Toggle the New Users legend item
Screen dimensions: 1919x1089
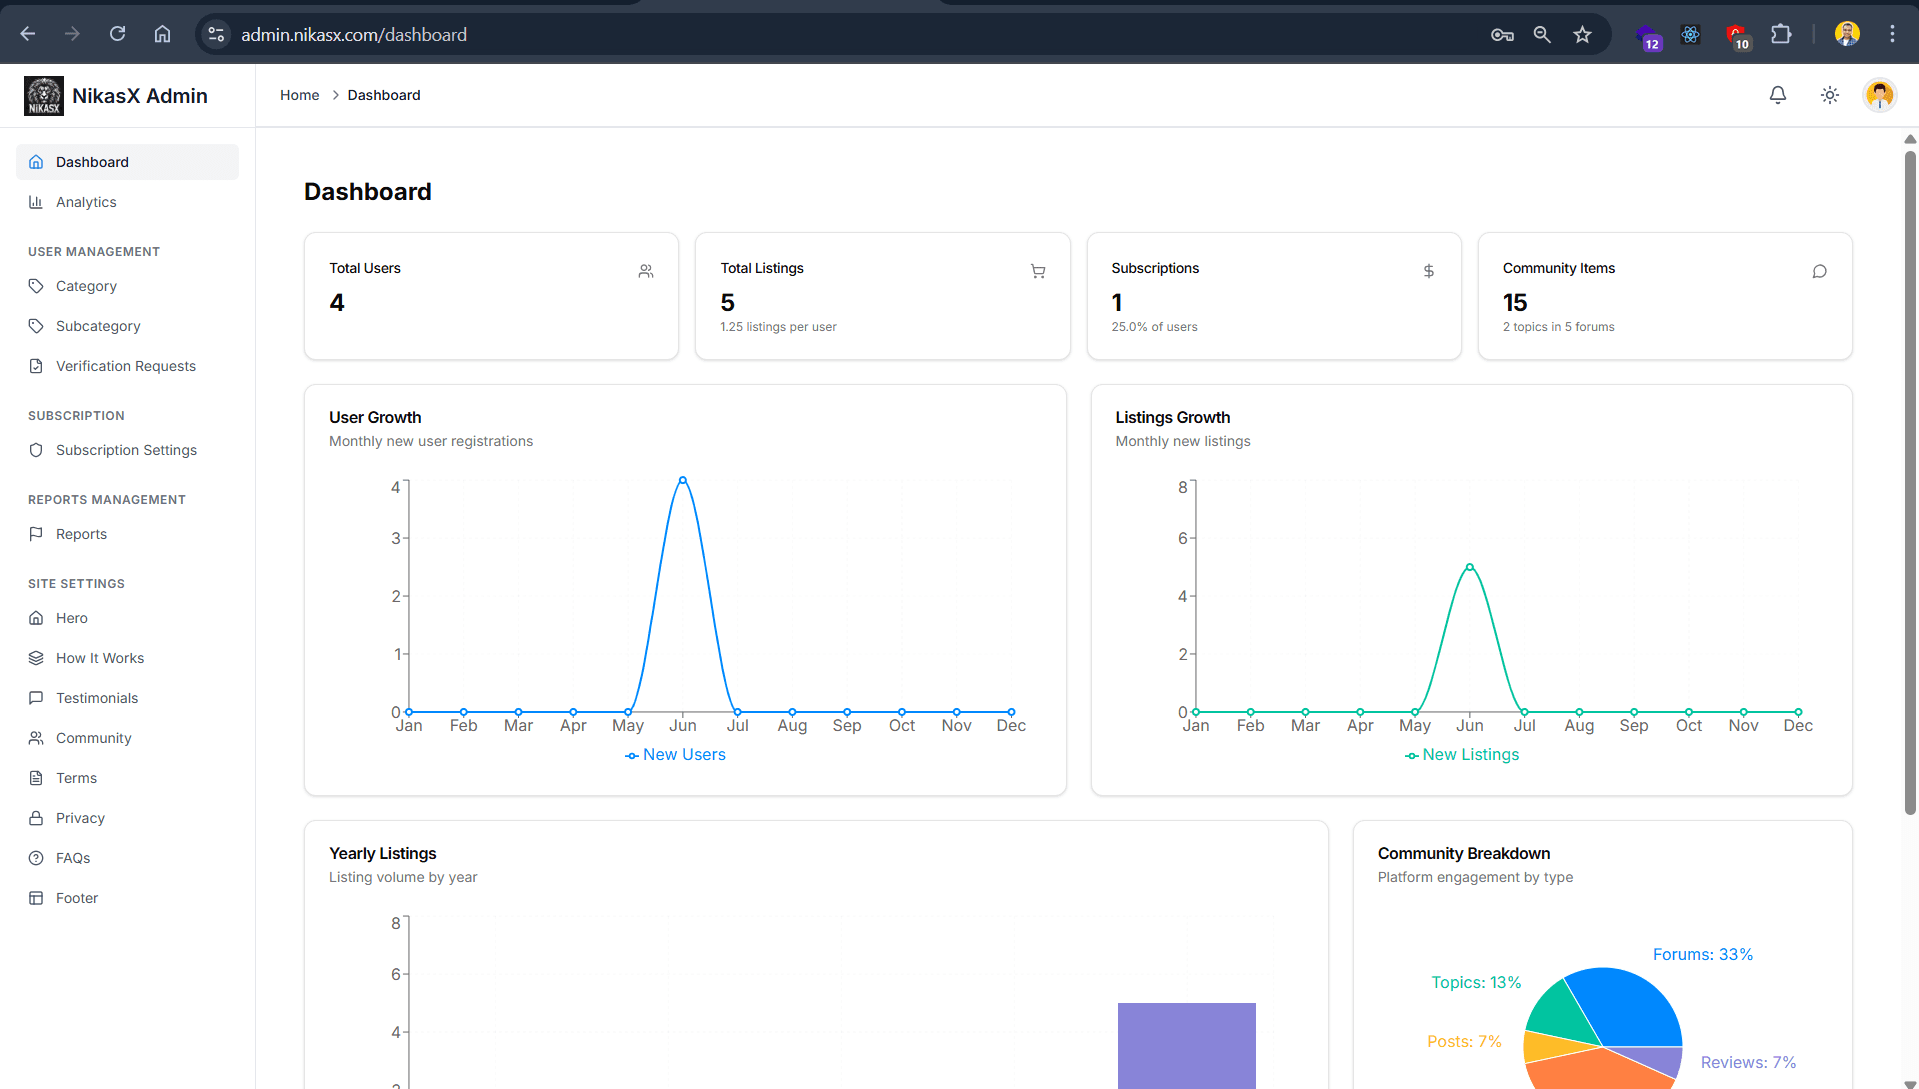(x=675, y=755)
